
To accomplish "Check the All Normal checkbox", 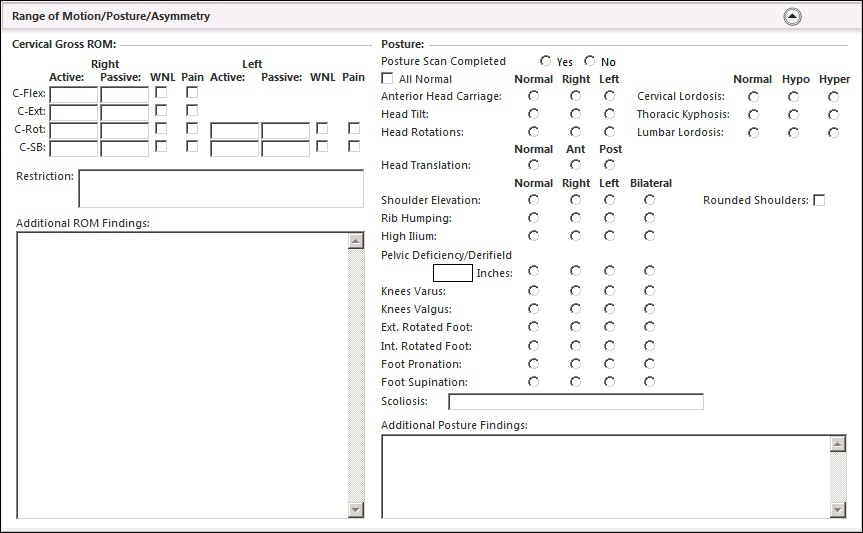I will tap(387, 79).
